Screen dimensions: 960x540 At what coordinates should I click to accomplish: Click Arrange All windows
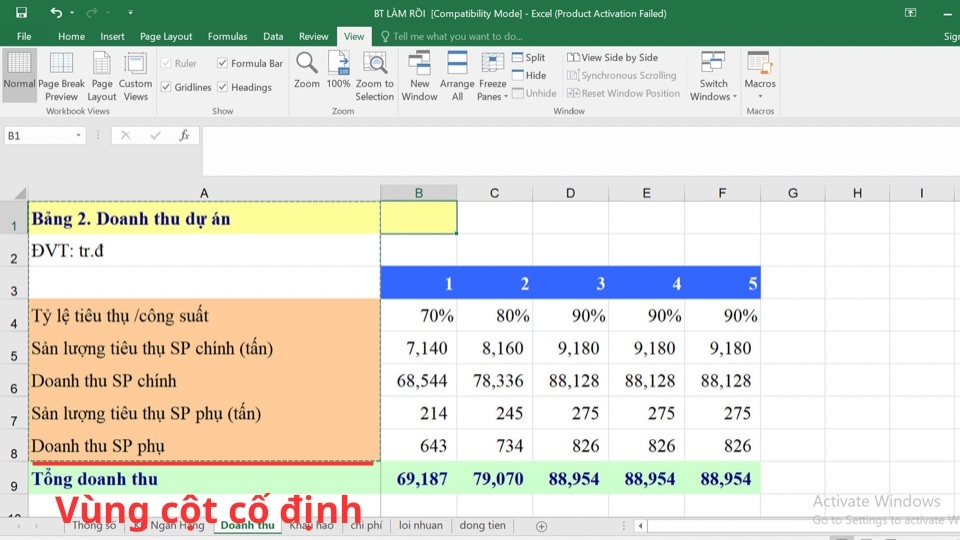pos(457,77)
